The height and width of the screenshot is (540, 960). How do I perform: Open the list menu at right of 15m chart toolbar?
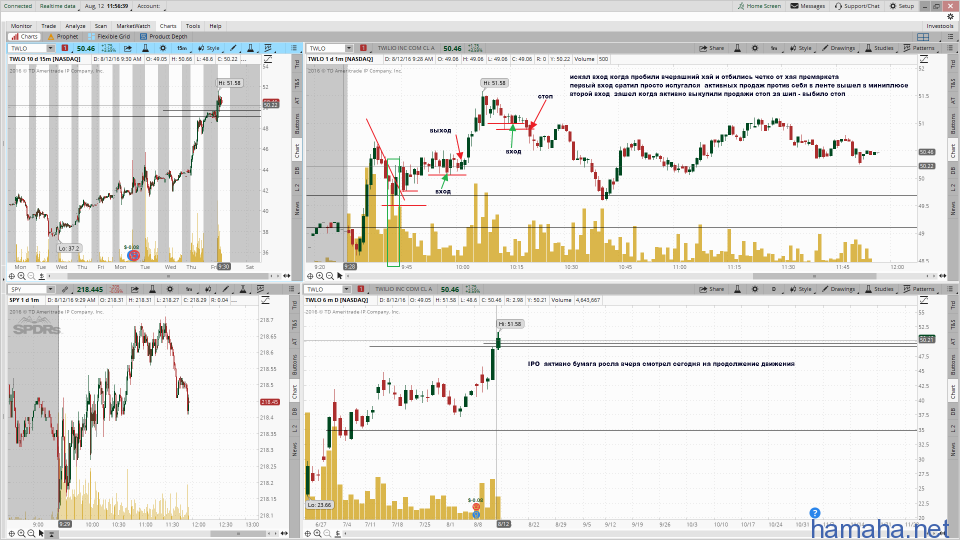pyautogui.click(x=294, y=48)
